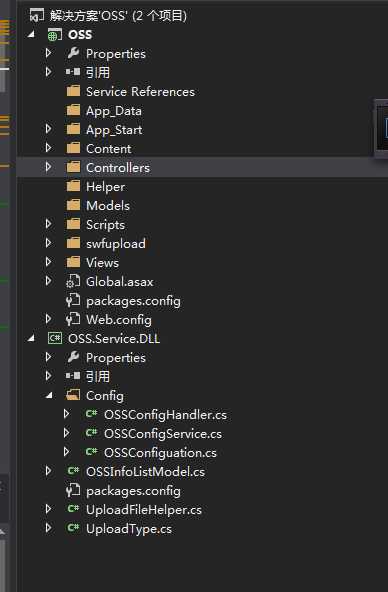
Task: Click the C# icon of OSSConfiguation.cs
Action: 92,452
